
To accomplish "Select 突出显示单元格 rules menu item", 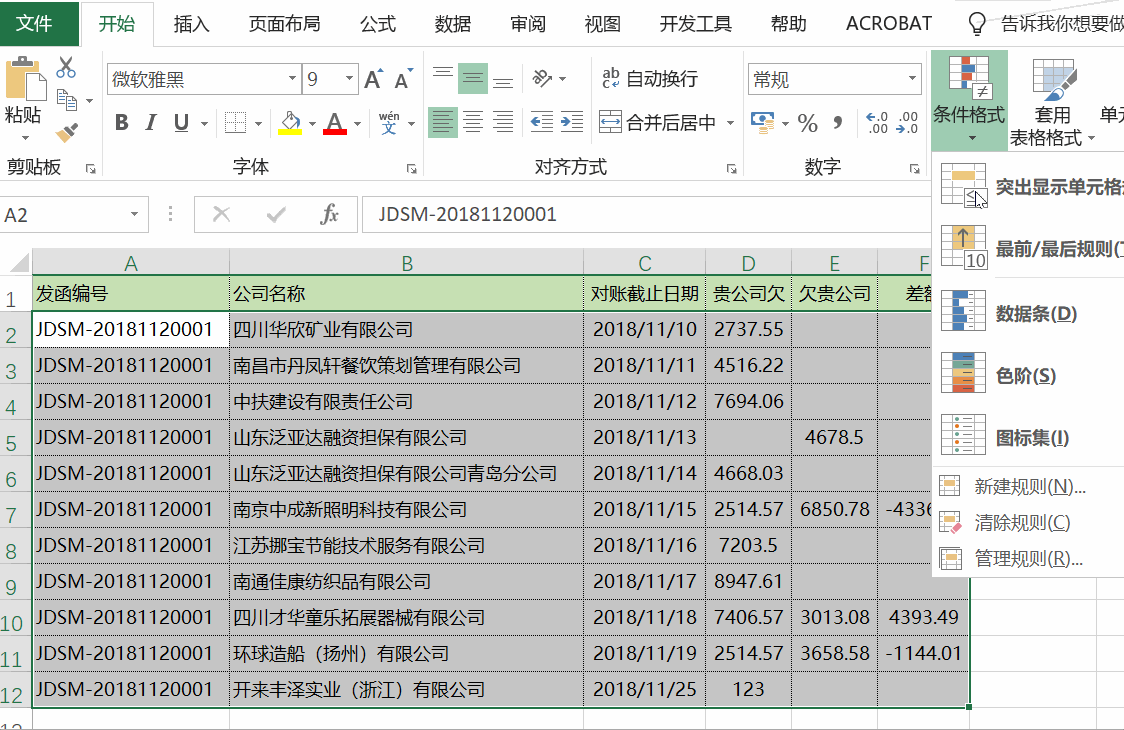I will [1030, 187].
